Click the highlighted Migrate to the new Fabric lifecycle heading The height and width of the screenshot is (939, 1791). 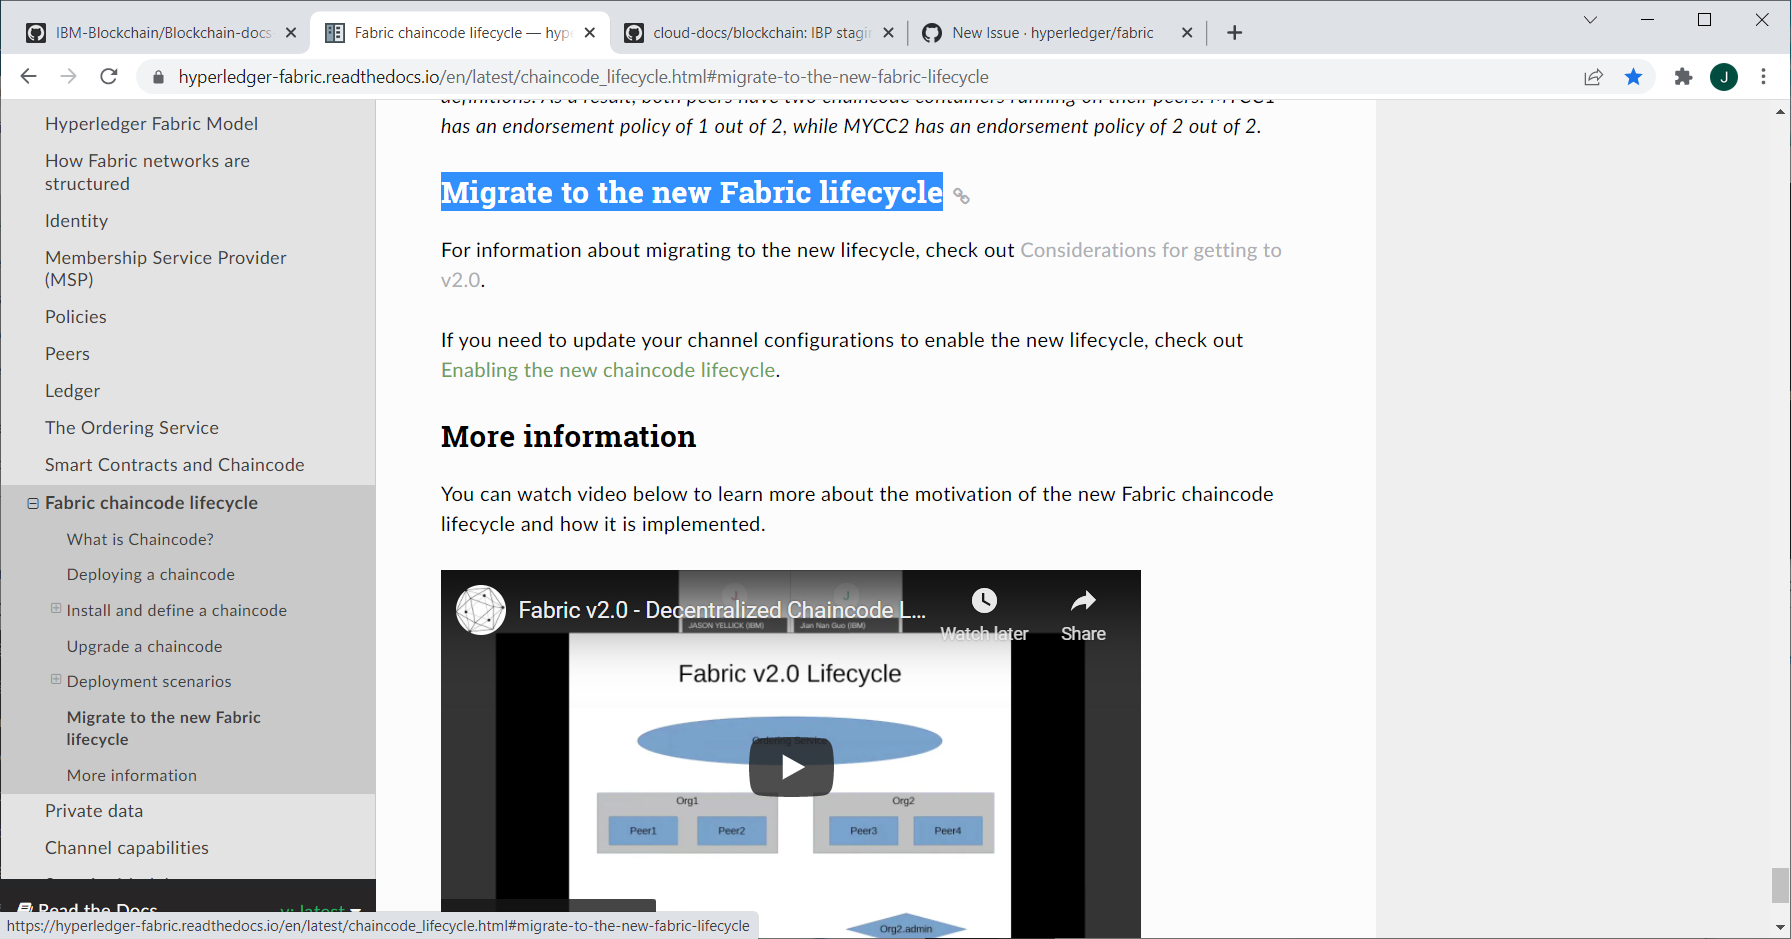[691, 192]
